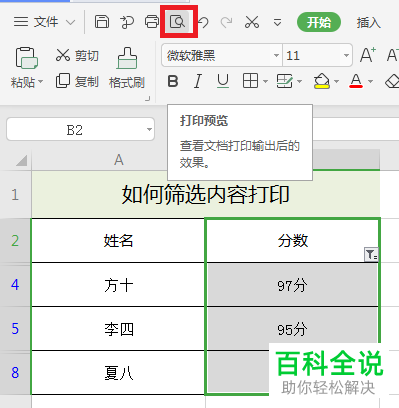Expand the 粘贴 dropdown arrow
The image size is (399, 408).
pos(41,81)
